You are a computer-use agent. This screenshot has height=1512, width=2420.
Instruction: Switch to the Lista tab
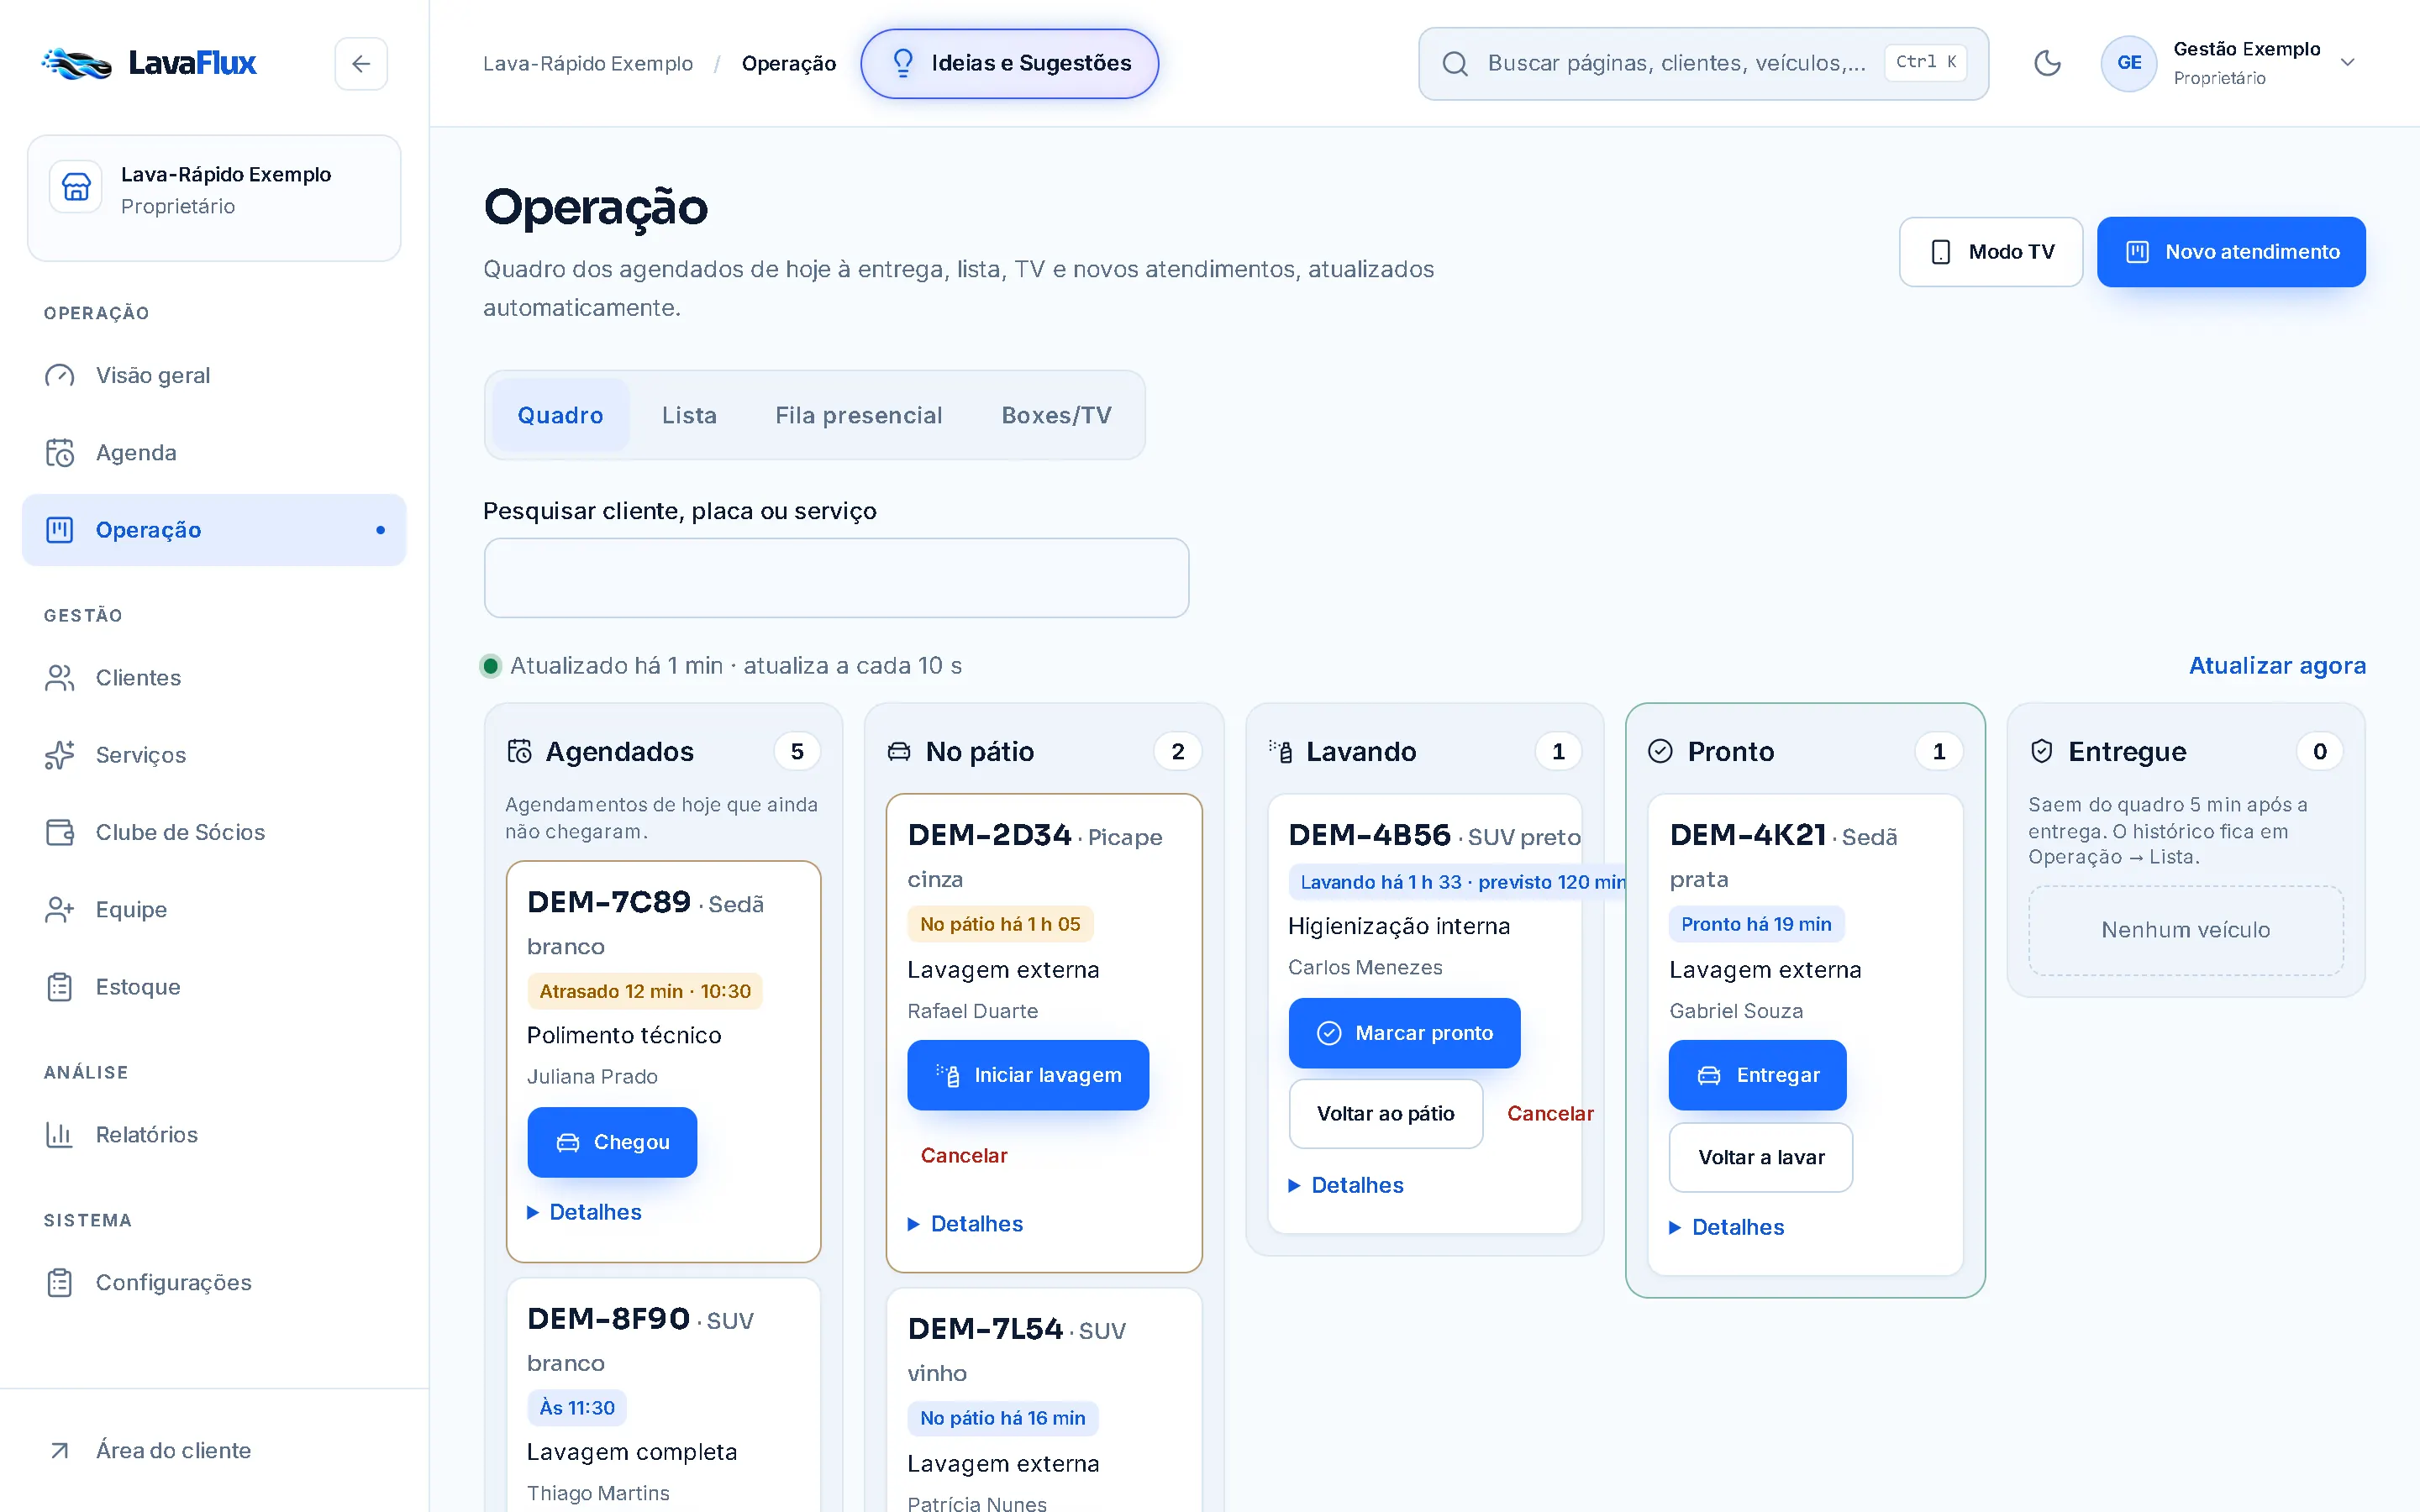coord(689,415)
